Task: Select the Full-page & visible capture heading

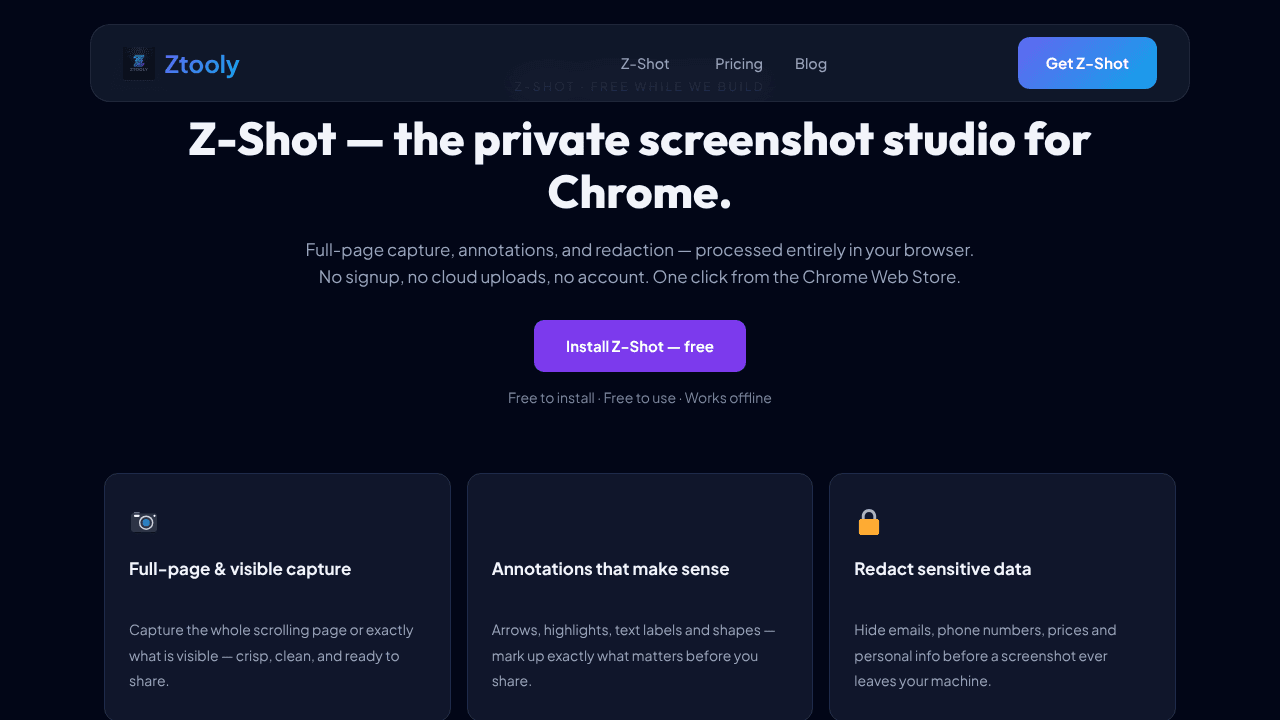Action: (240, 569)
